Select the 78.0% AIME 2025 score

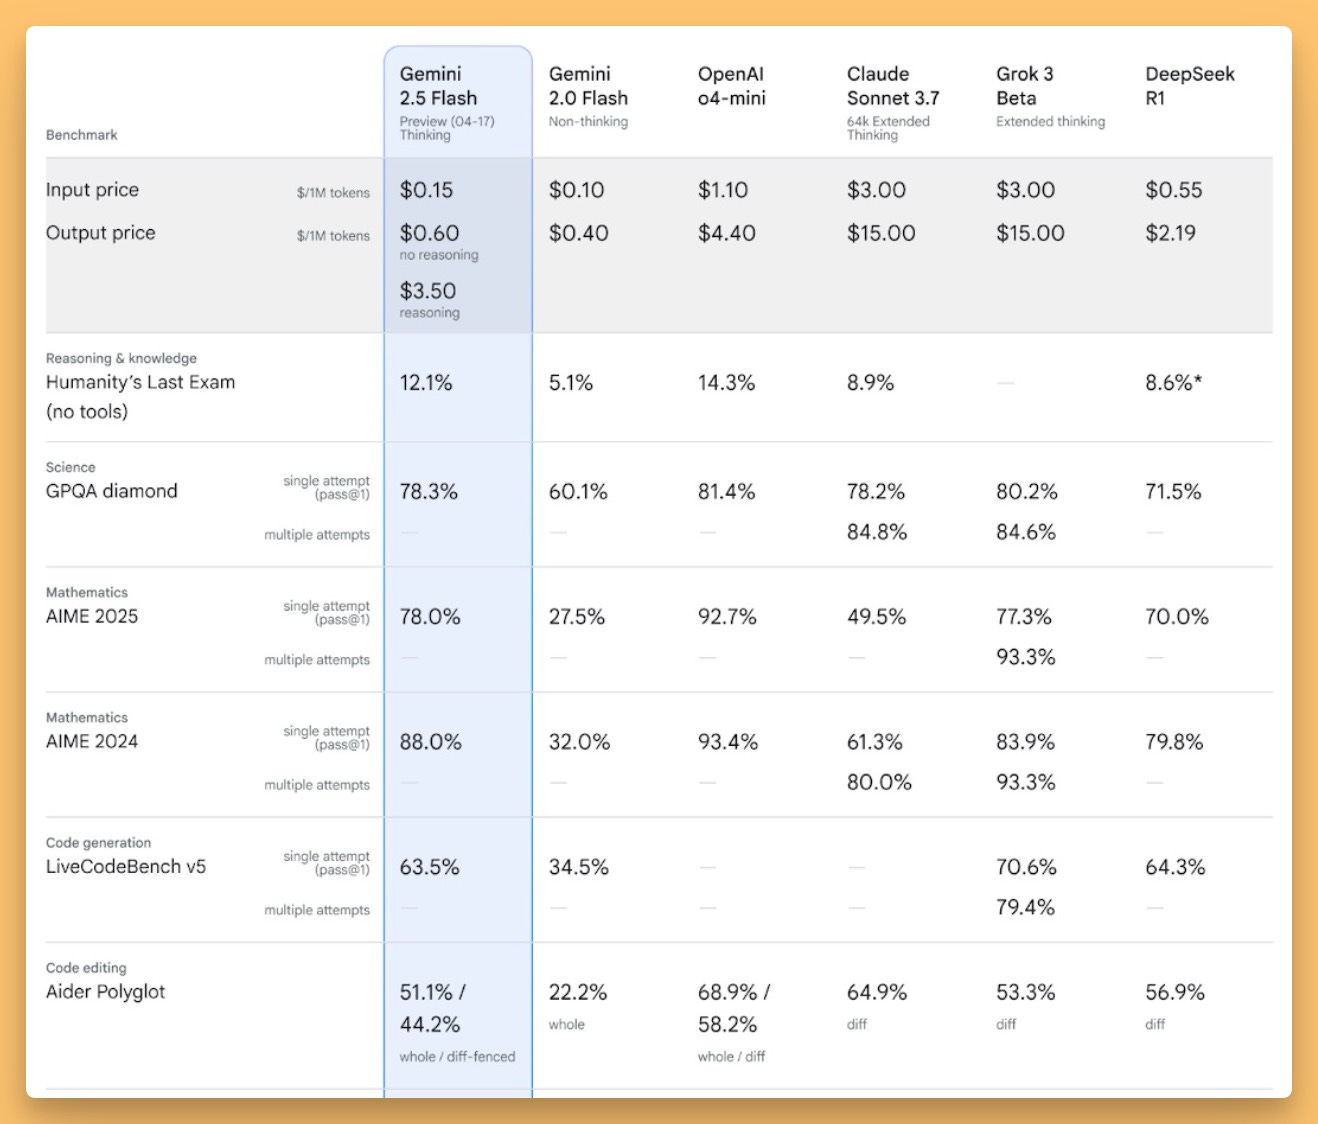[x=430, y=617]
